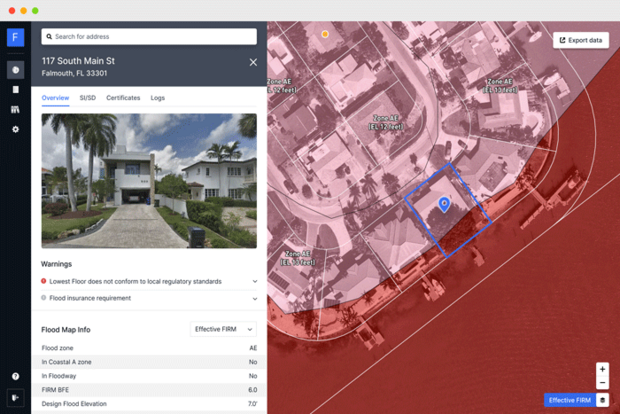The height and width of the screenshot is (414, 620).
Task: Click the blue F logo icon
Action: click(x=15, y=38)
